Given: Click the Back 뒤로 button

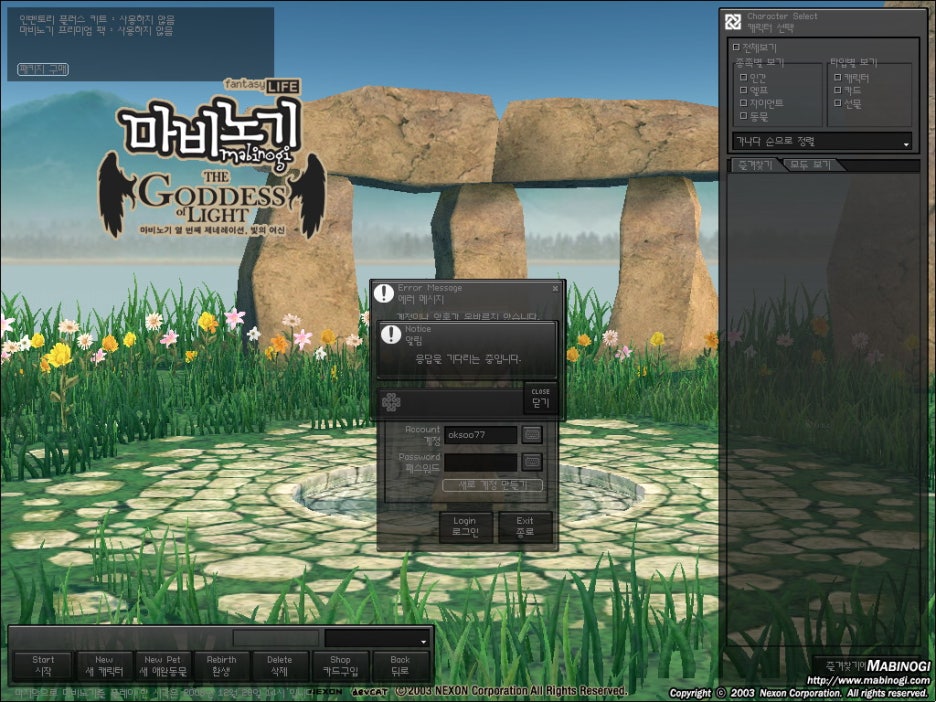Looking at the screenshot, I should pos(400,666).
